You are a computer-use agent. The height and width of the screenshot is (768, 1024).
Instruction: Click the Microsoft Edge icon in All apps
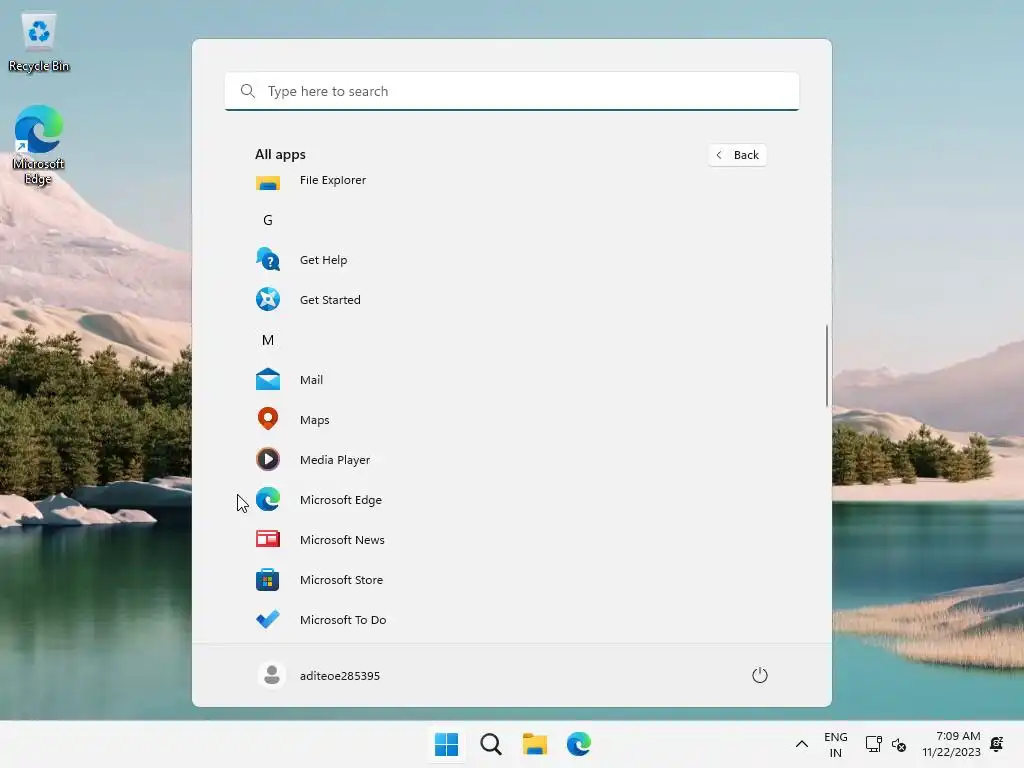pyautogui.click(x=268, y=500)
